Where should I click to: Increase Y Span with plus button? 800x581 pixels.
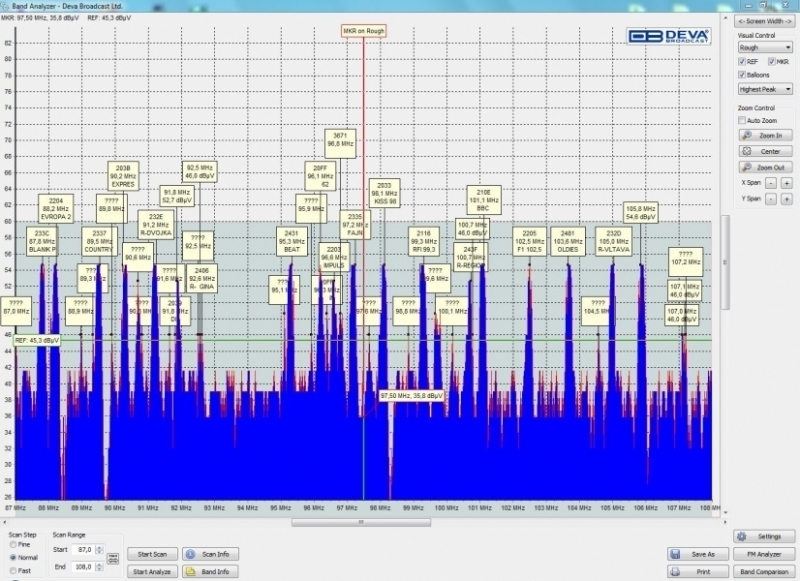[x=786, y=198]
